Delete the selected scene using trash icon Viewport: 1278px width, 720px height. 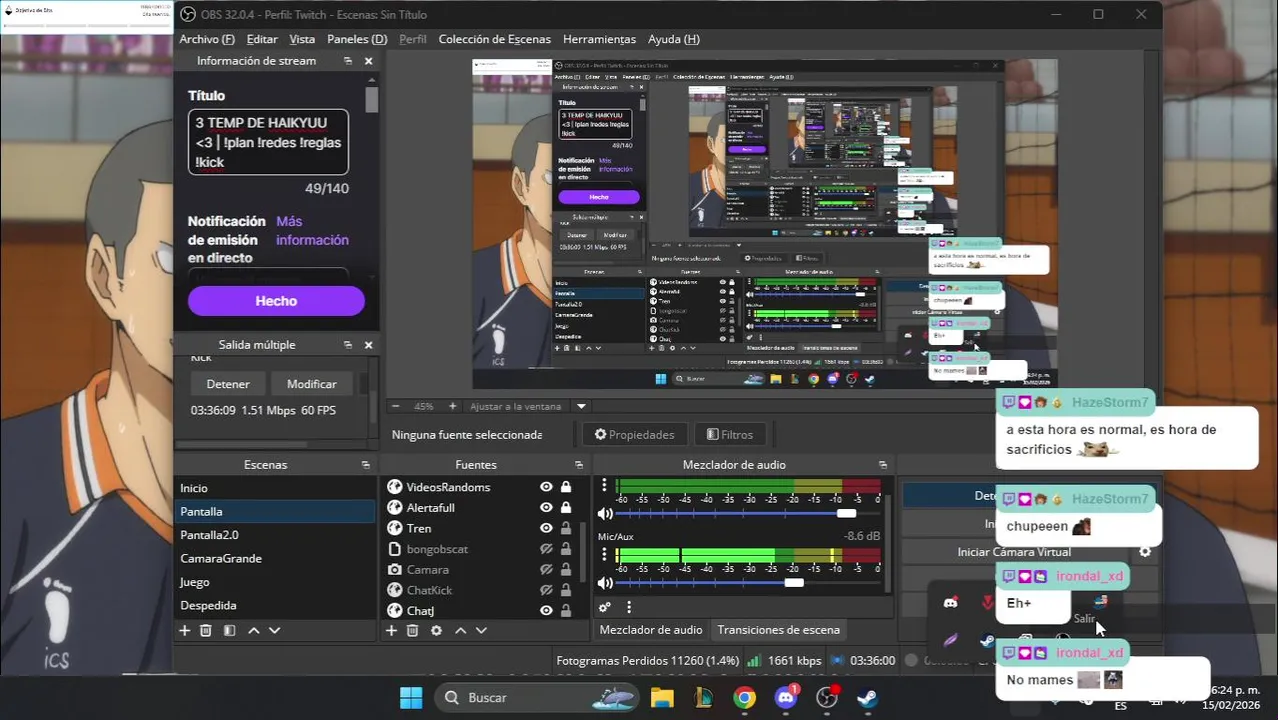pos(206,631)
